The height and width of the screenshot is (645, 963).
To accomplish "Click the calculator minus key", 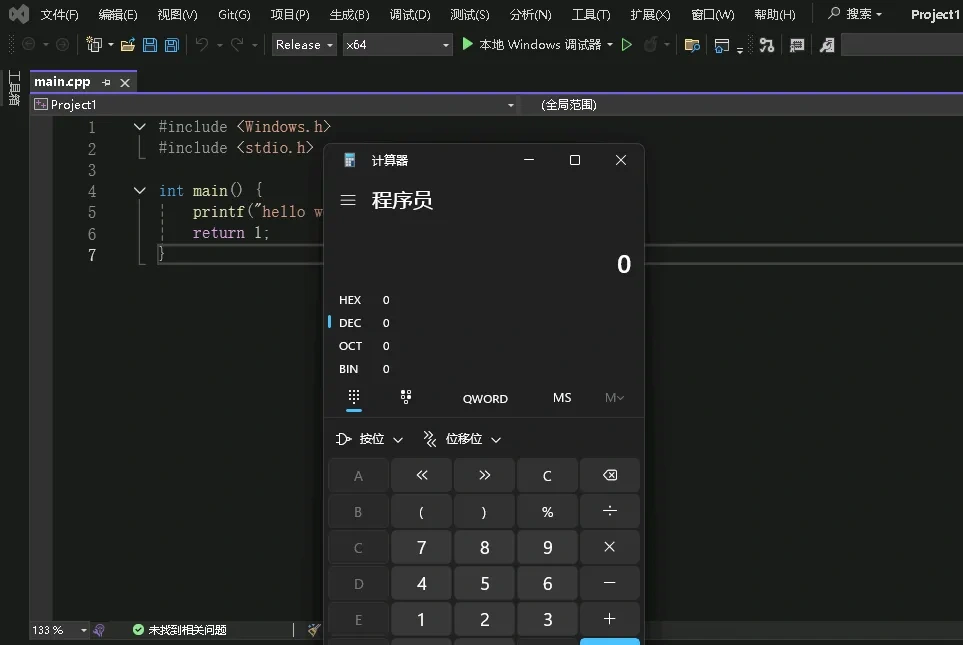I will coord(610,583).
